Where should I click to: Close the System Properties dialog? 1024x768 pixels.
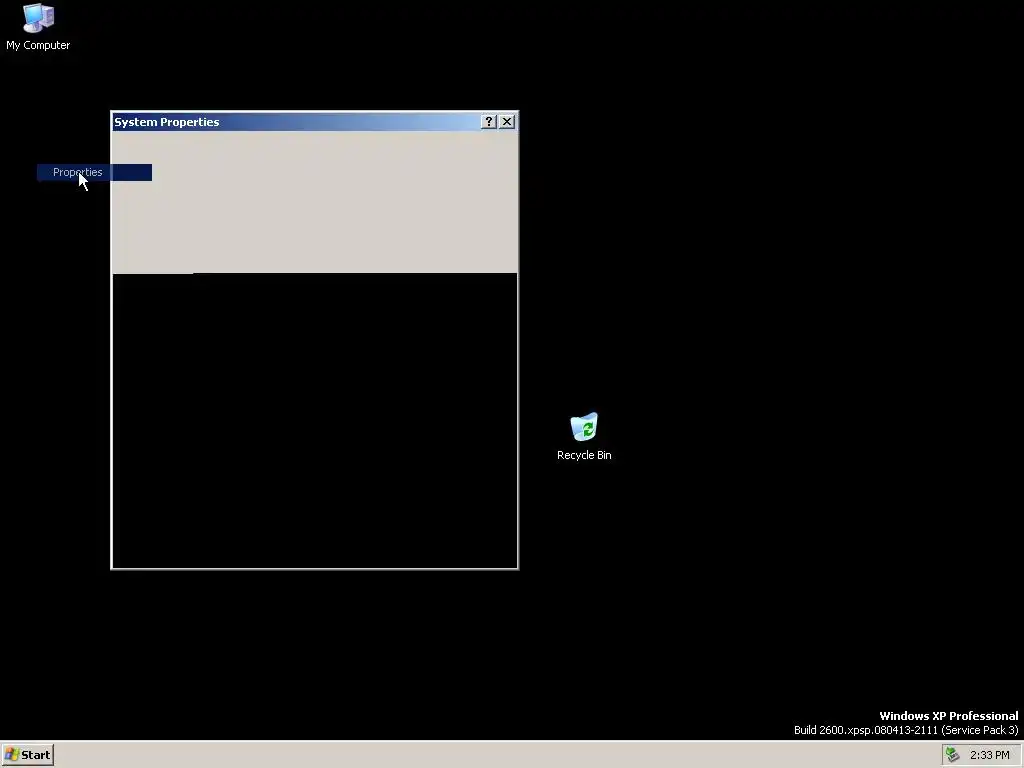pyautogui.click(x=507, y=121)
